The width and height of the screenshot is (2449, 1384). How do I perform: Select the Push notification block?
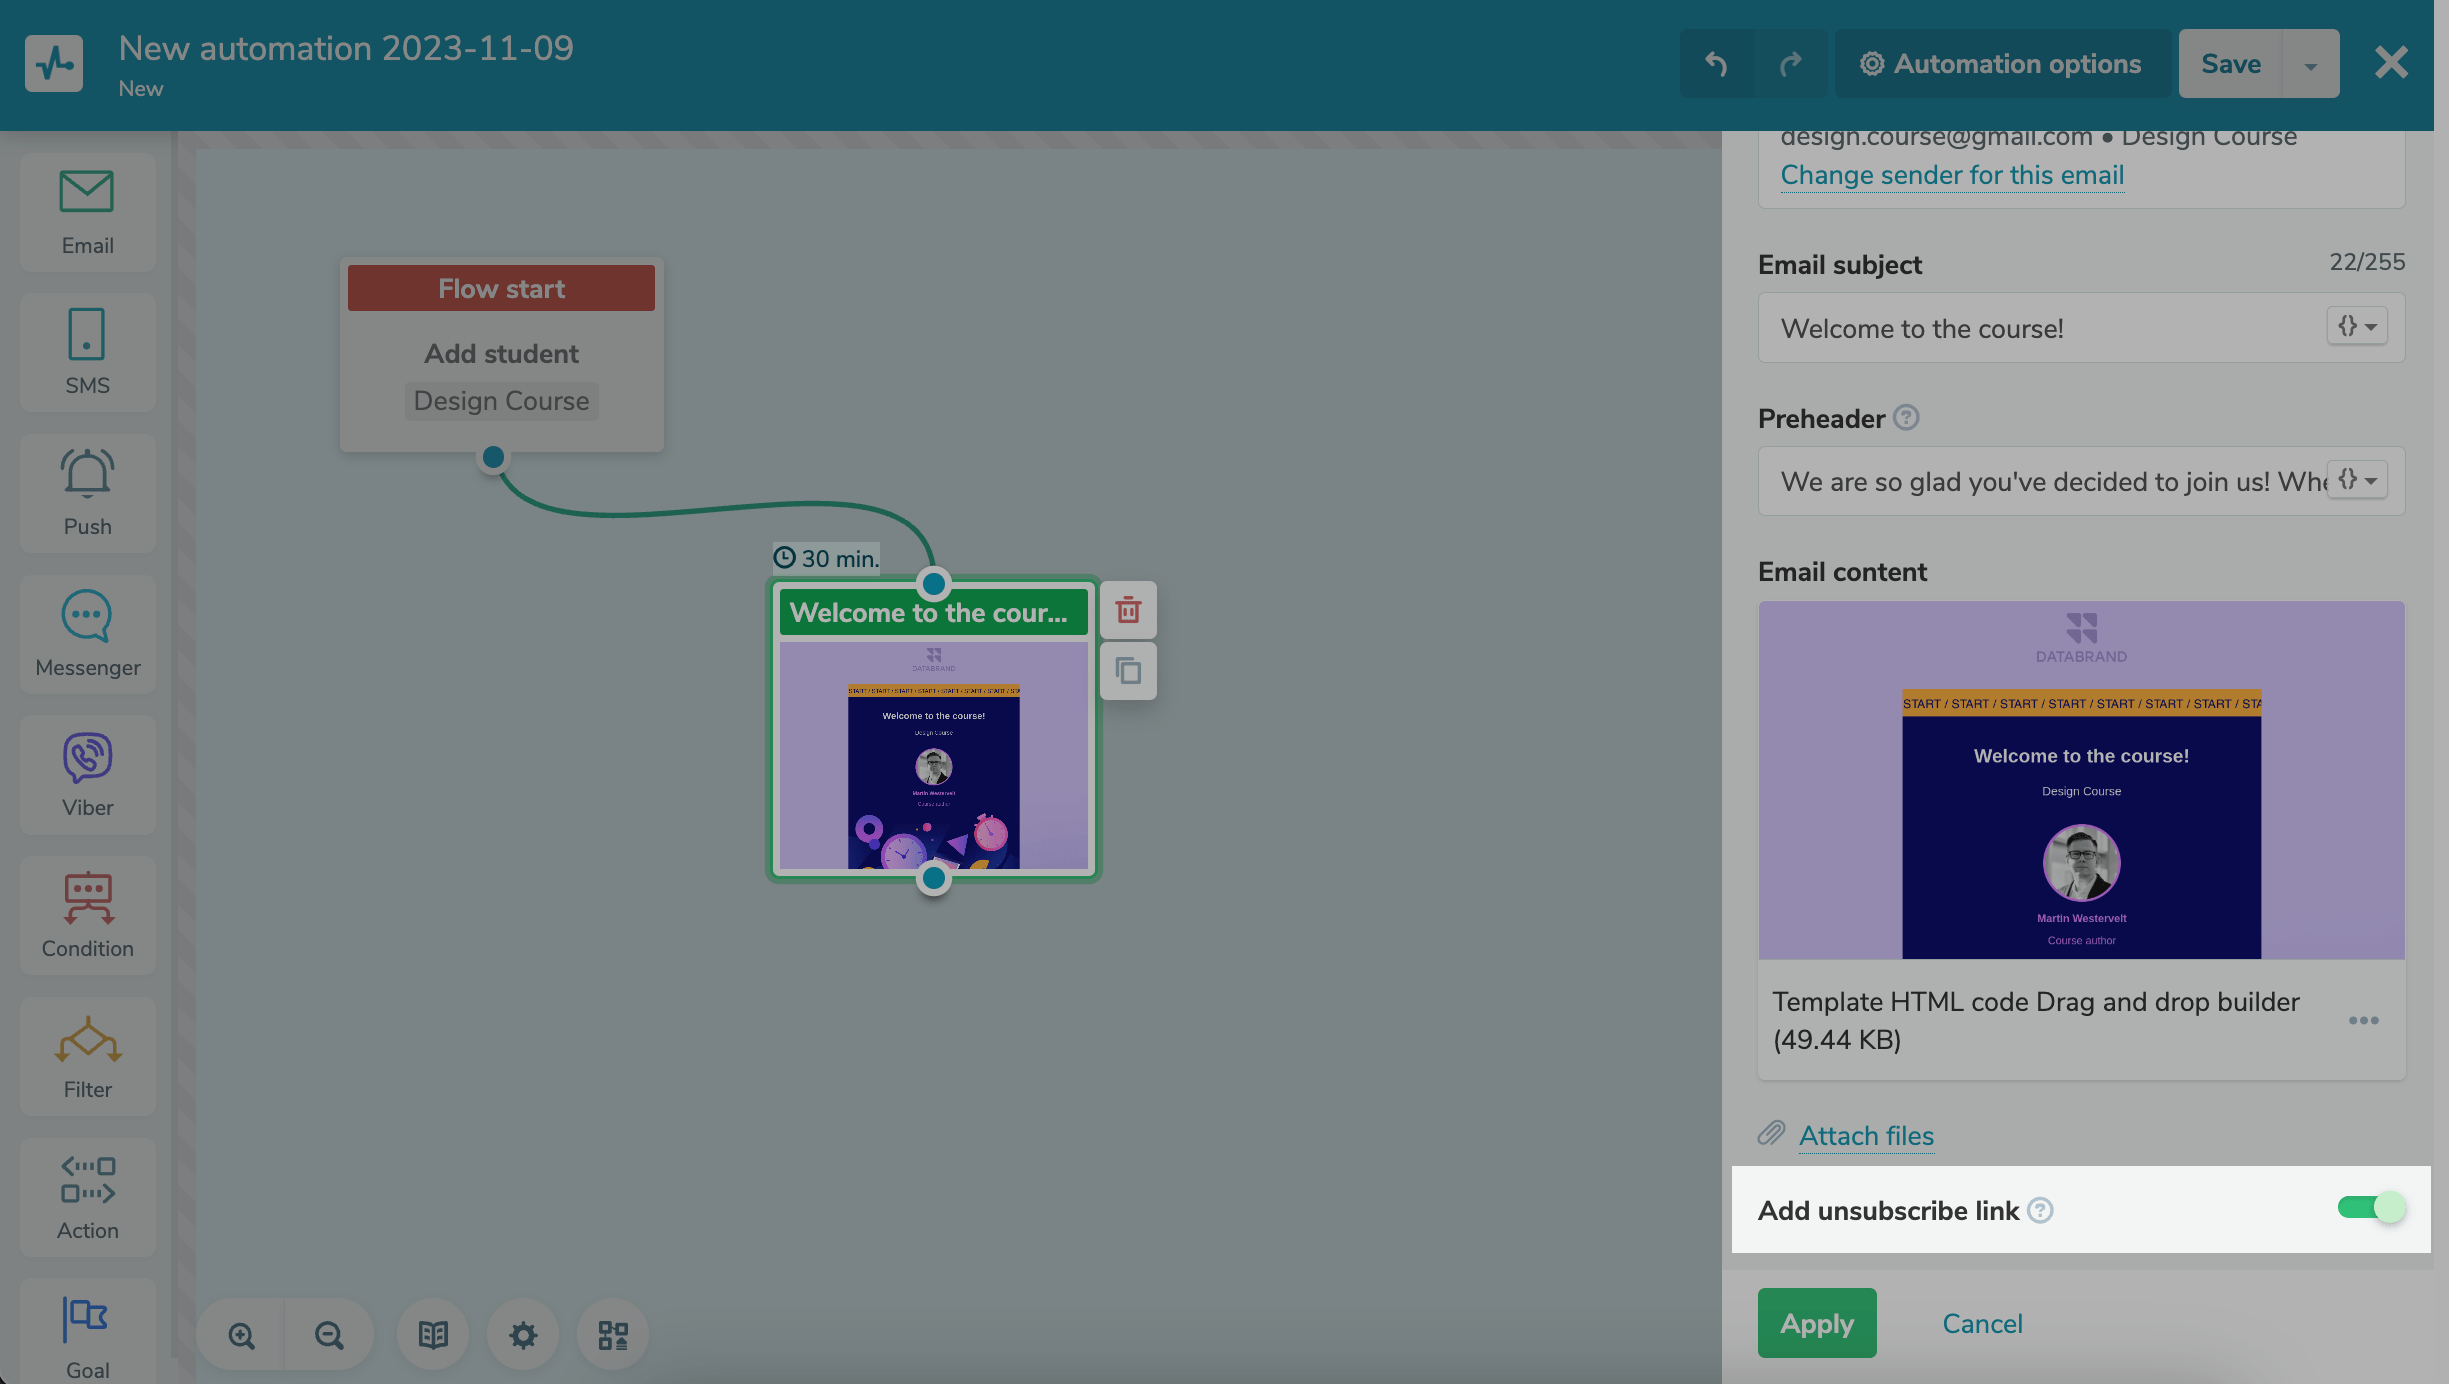click(87, 492)
